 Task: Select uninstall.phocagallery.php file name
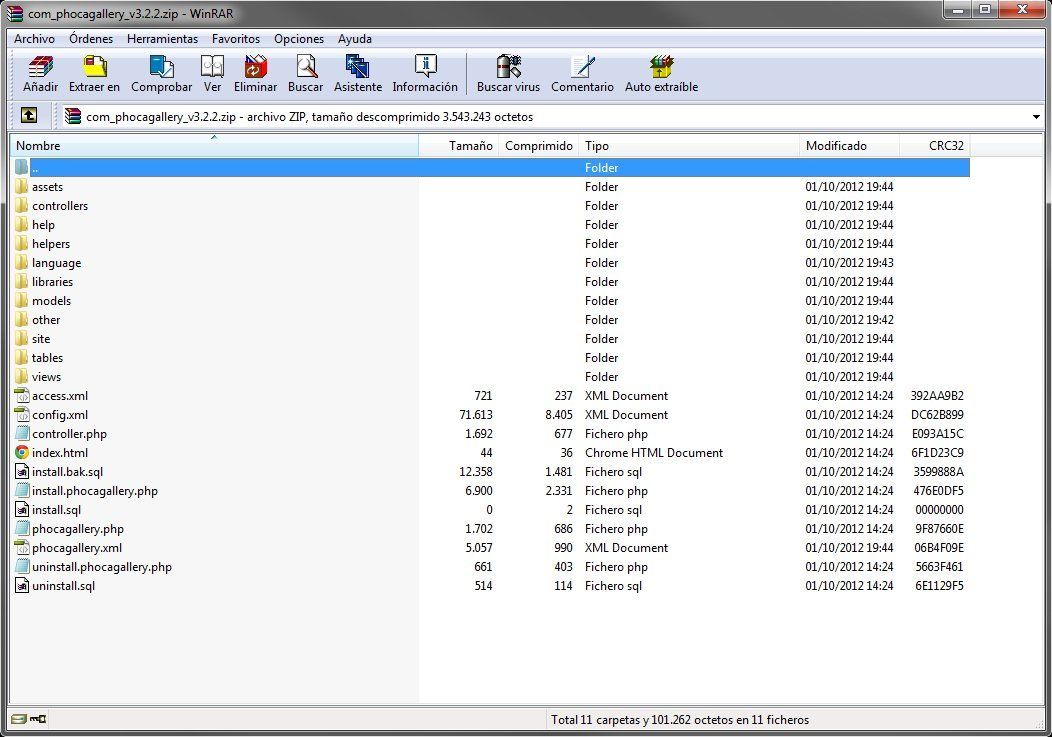coord(102,567)
